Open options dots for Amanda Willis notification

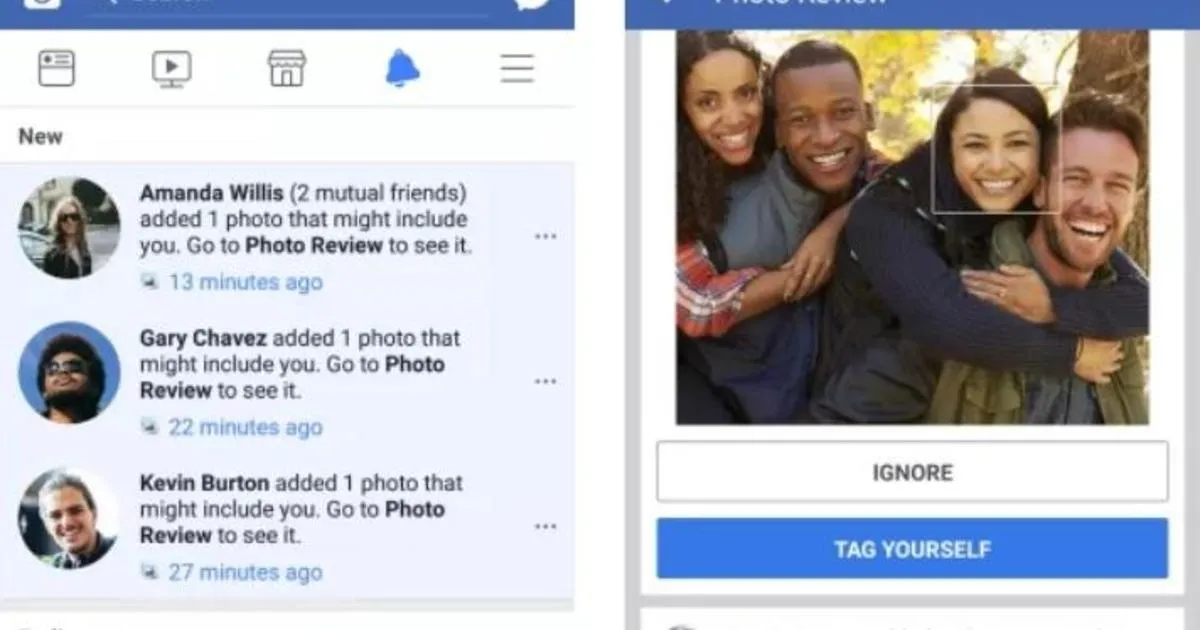pos(545,237)
